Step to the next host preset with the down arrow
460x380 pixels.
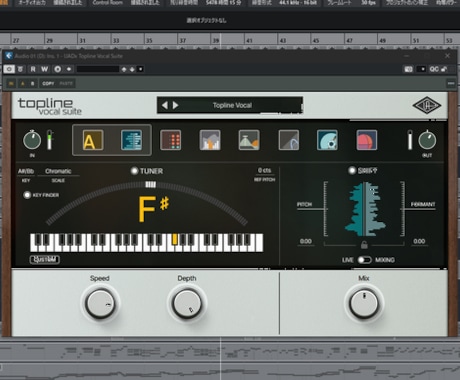(132, 69)
